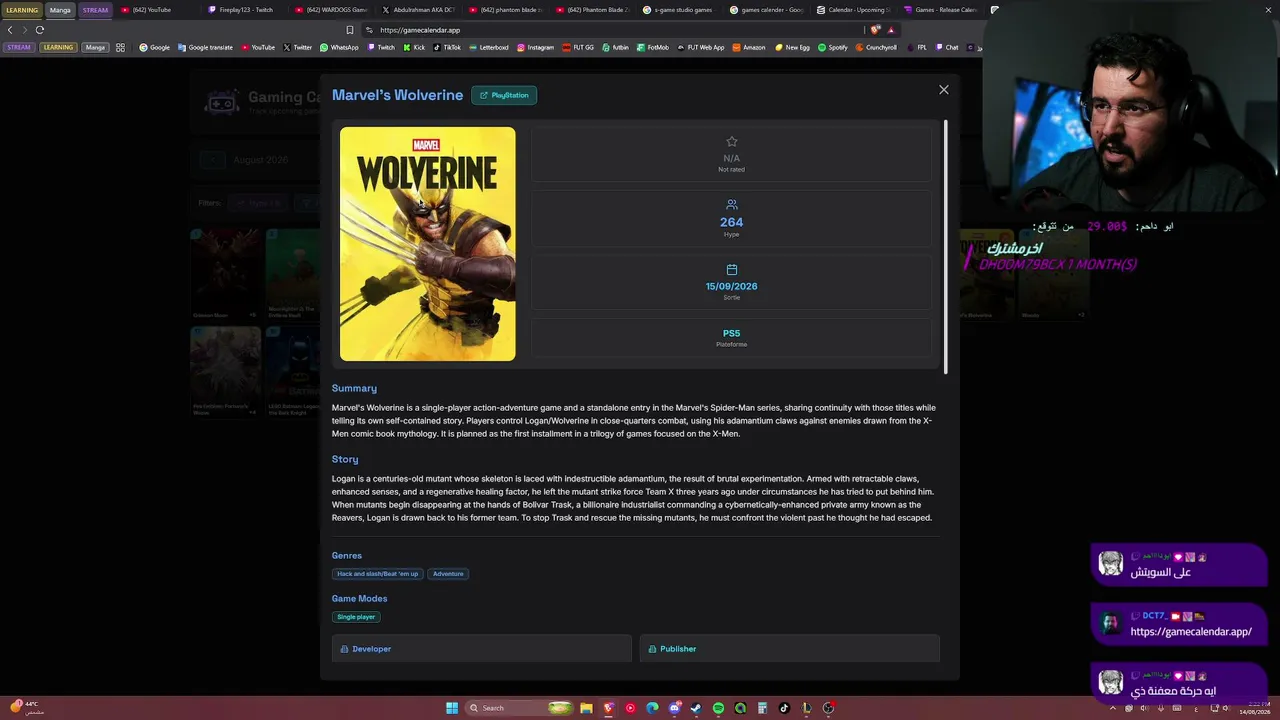Click the Publisher building icon

[x=652, y=649]
